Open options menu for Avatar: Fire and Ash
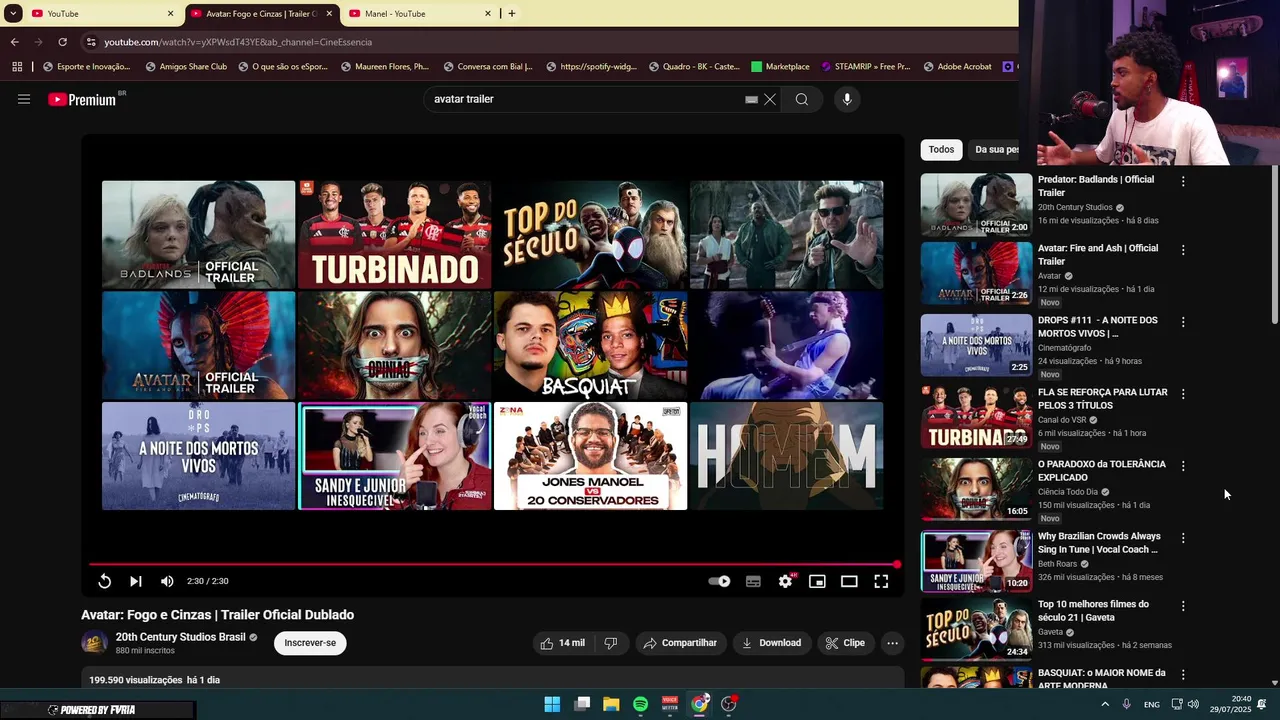1280x720 pixels. click(x=1183, y=250)
